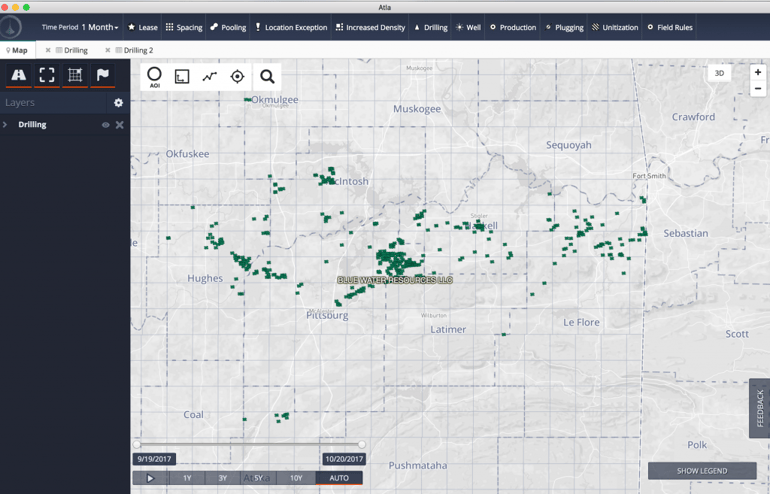Click the Okmulgee county label on map
The width and height of the screenshot is (770, 494).
coord(275,100)
